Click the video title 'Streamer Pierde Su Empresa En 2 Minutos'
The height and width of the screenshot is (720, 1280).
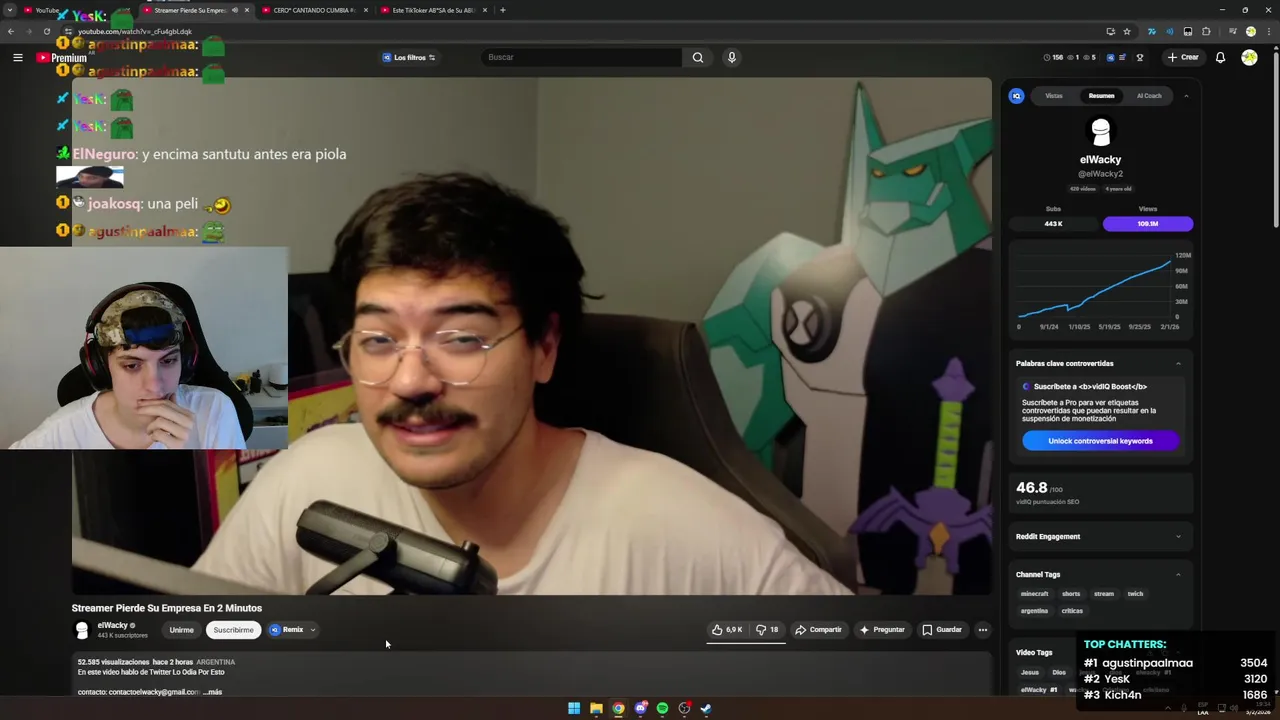[167, 608]
